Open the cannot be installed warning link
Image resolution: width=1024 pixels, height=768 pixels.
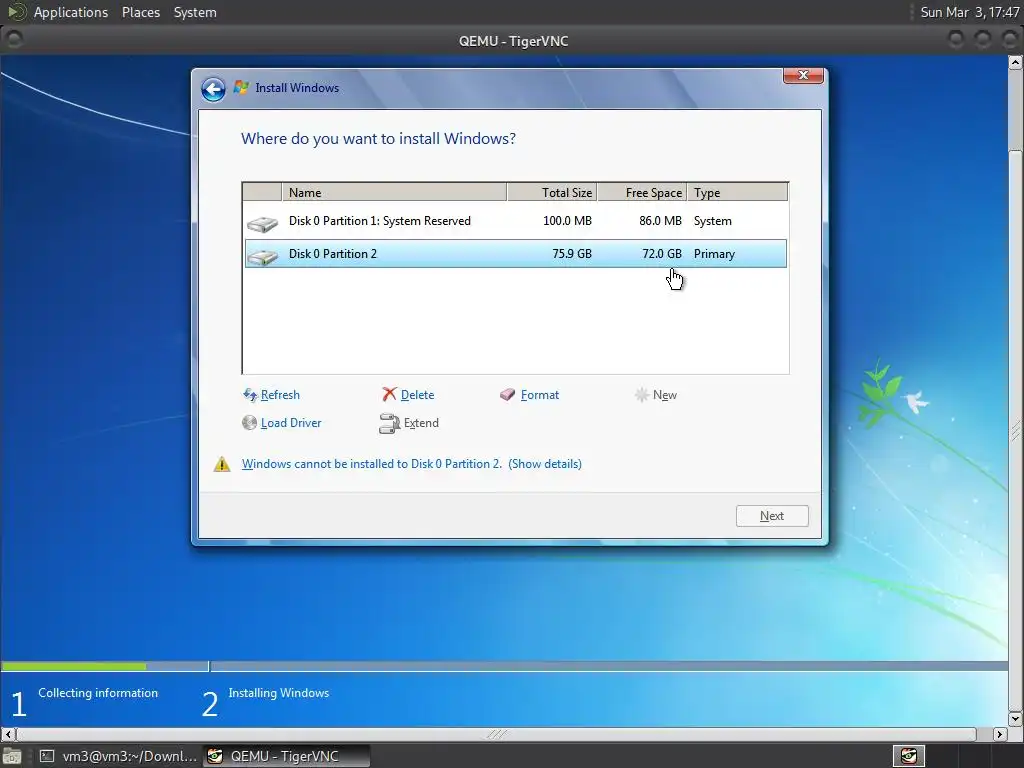[411, 464]
